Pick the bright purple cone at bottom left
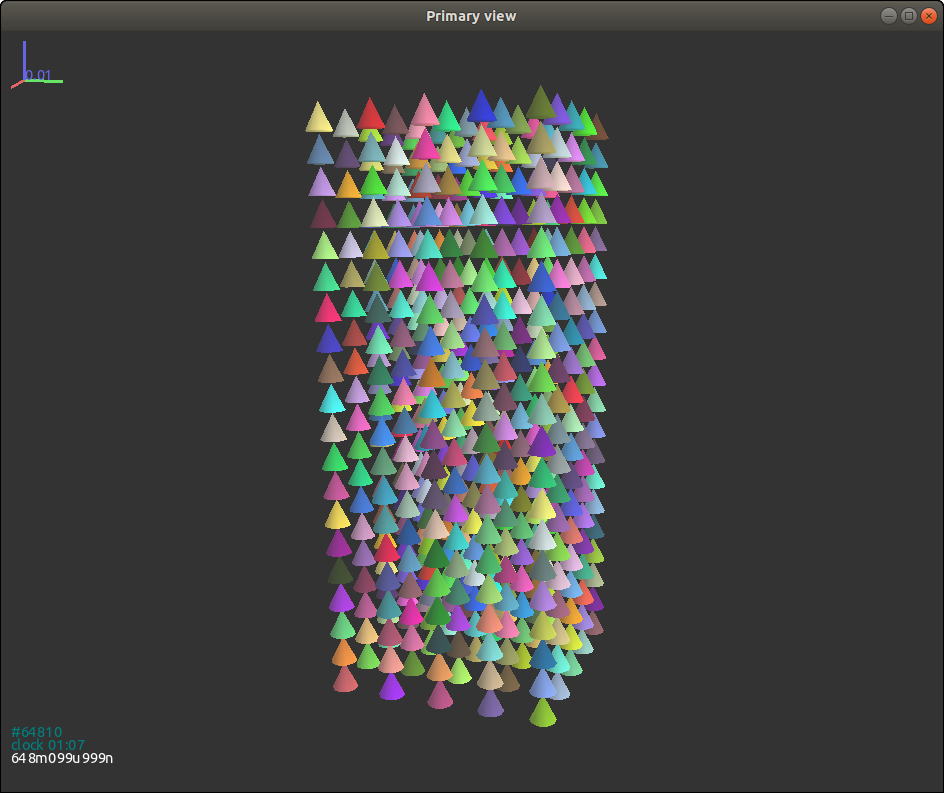Image resolution: width=944 pixels, height=793 pixels. [x=392, y=687]
